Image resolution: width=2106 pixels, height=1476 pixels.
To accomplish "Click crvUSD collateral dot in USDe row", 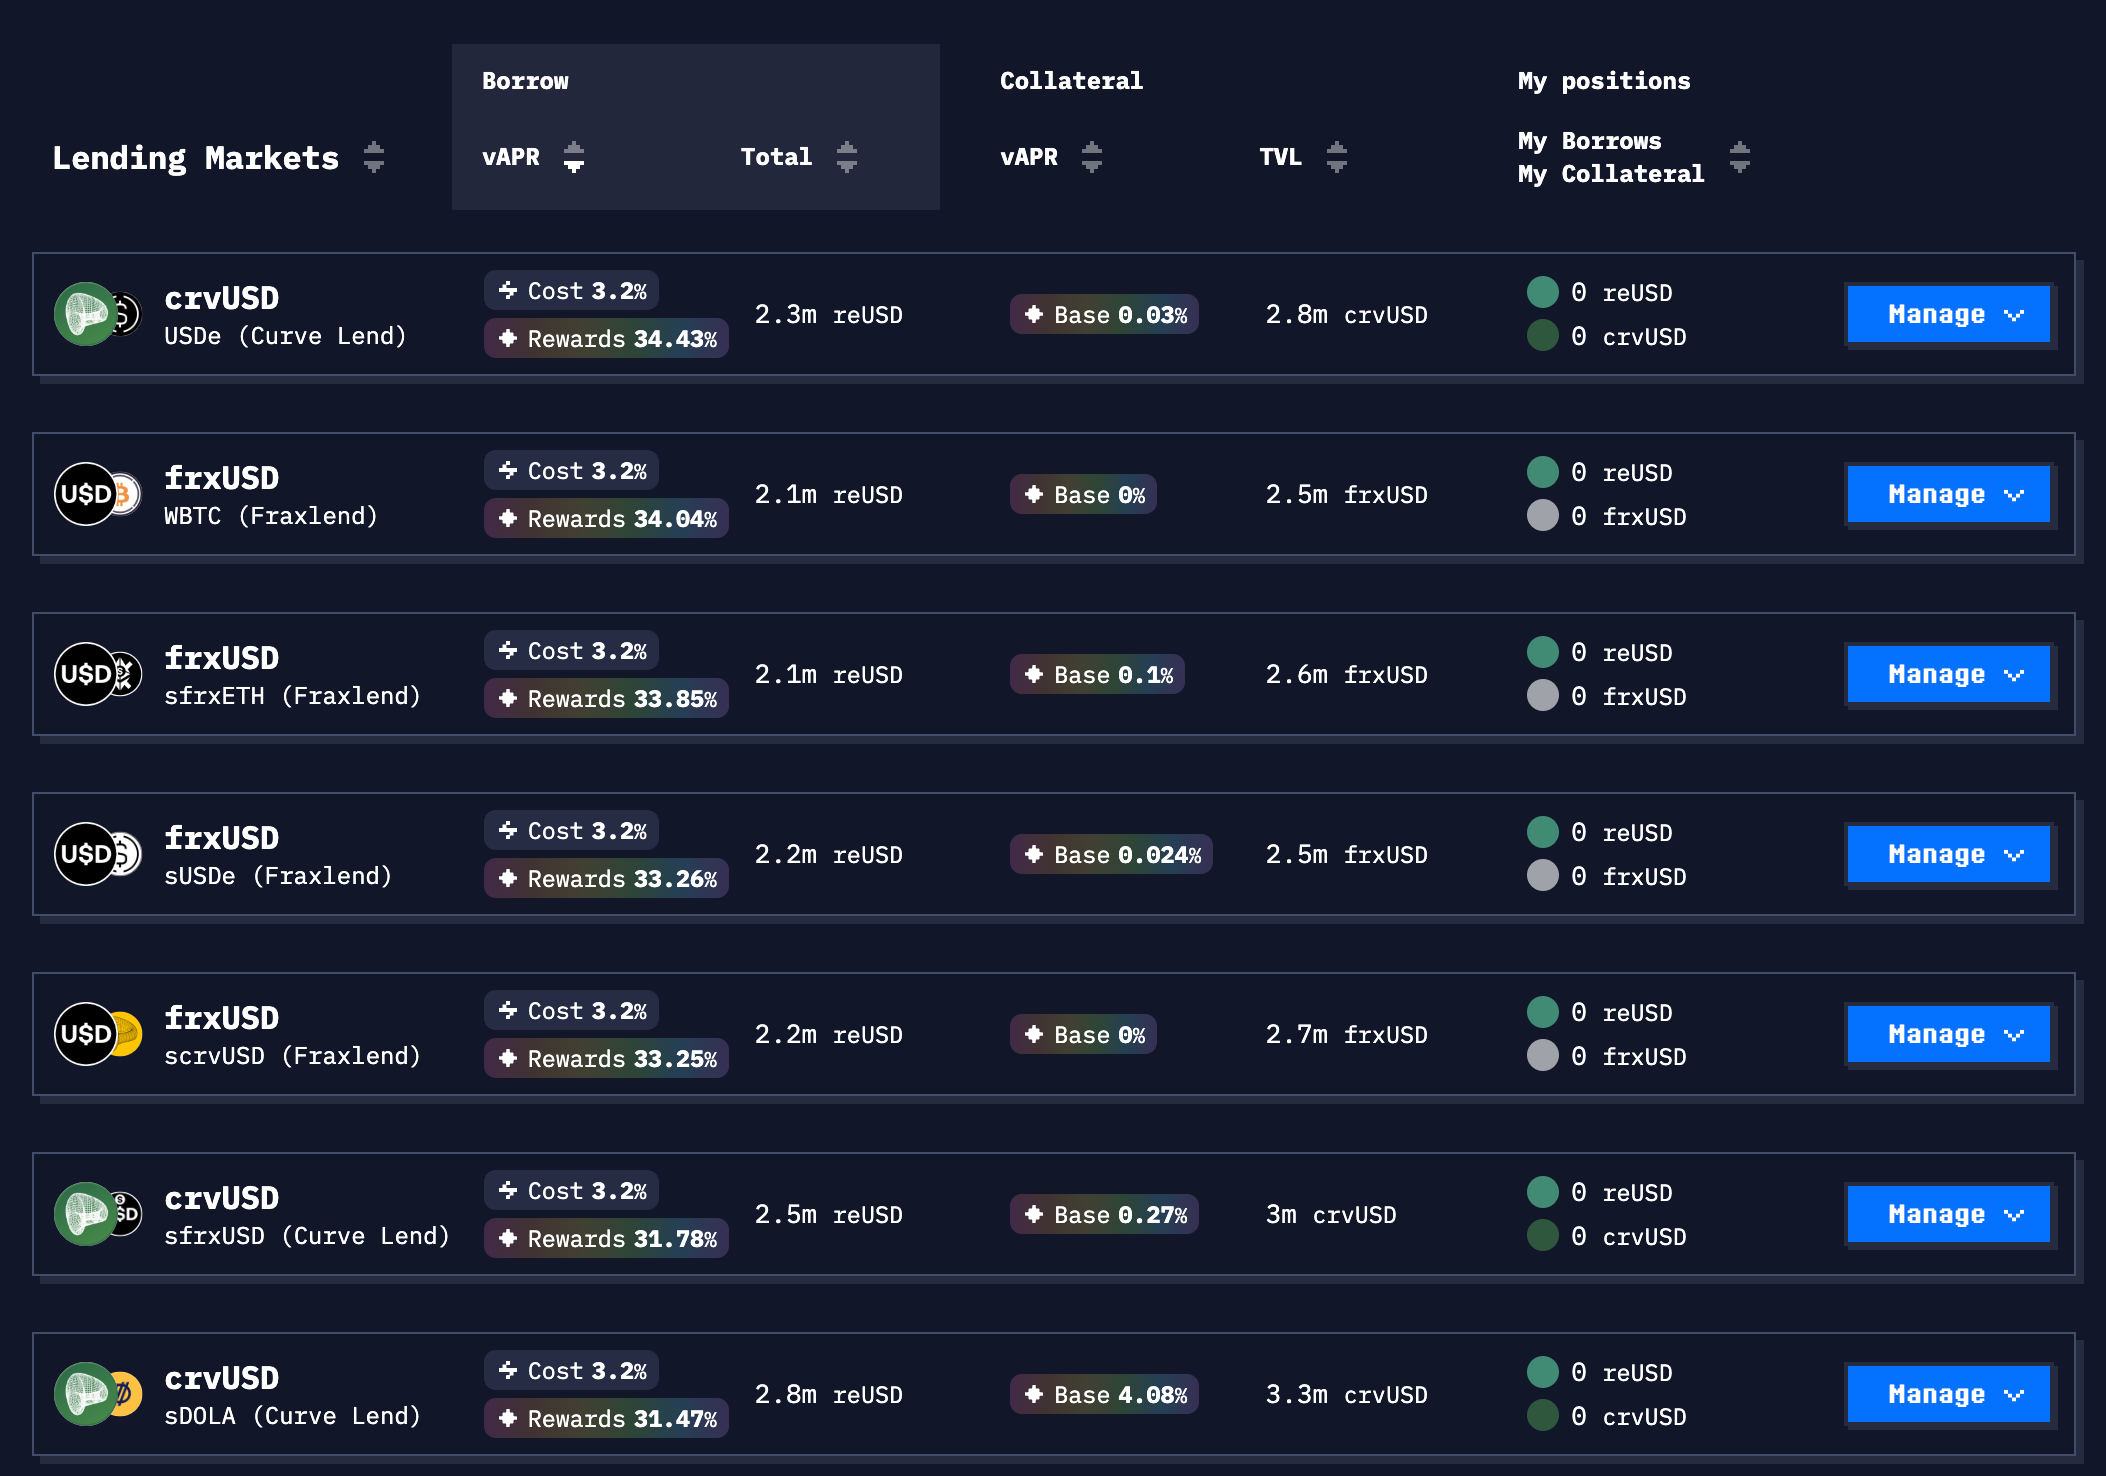I will point(1543,335).
